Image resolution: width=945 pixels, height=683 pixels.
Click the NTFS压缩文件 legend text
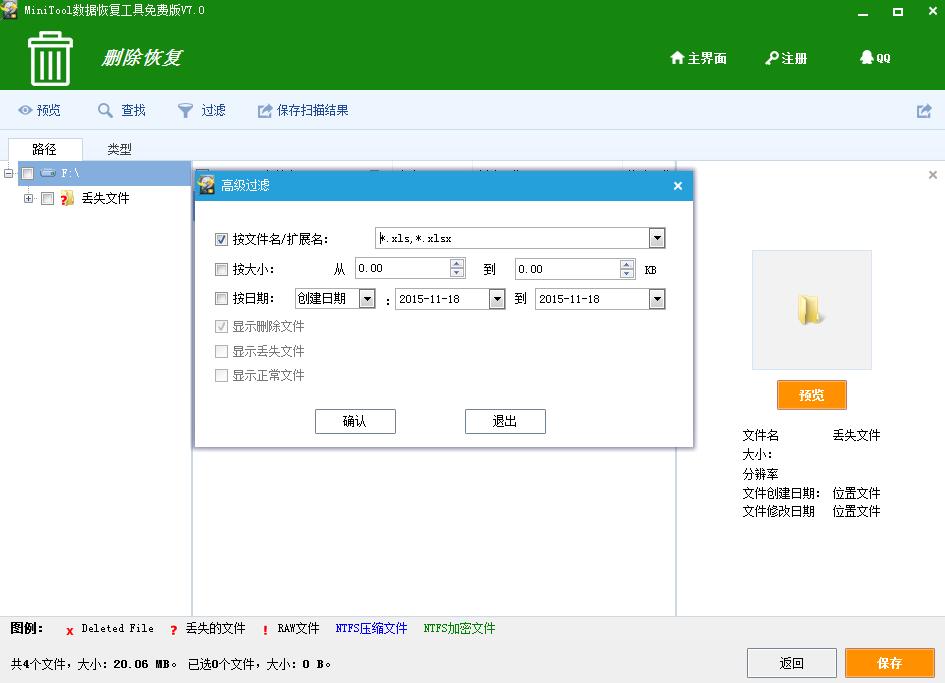[x=371, y=628]
